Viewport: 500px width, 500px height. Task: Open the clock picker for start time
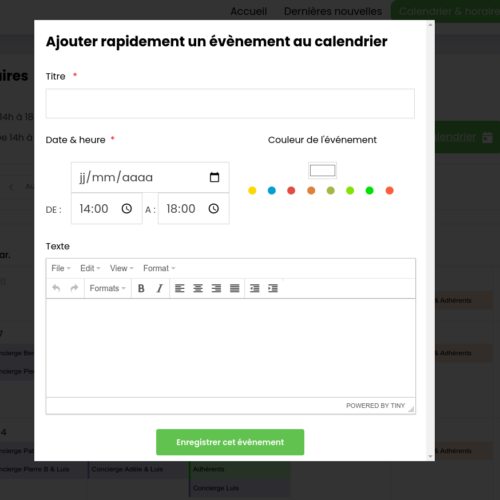(127, 209)
